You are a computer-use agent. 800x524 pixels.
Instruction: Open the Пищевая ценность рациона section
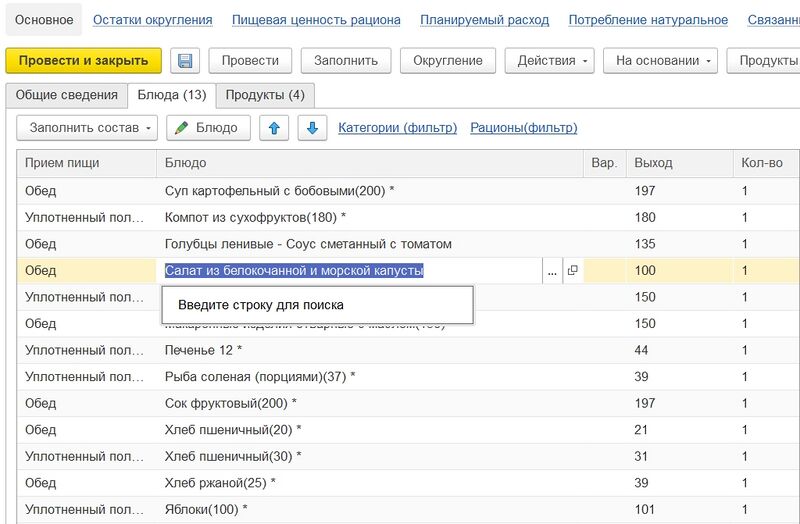(316, 20)
